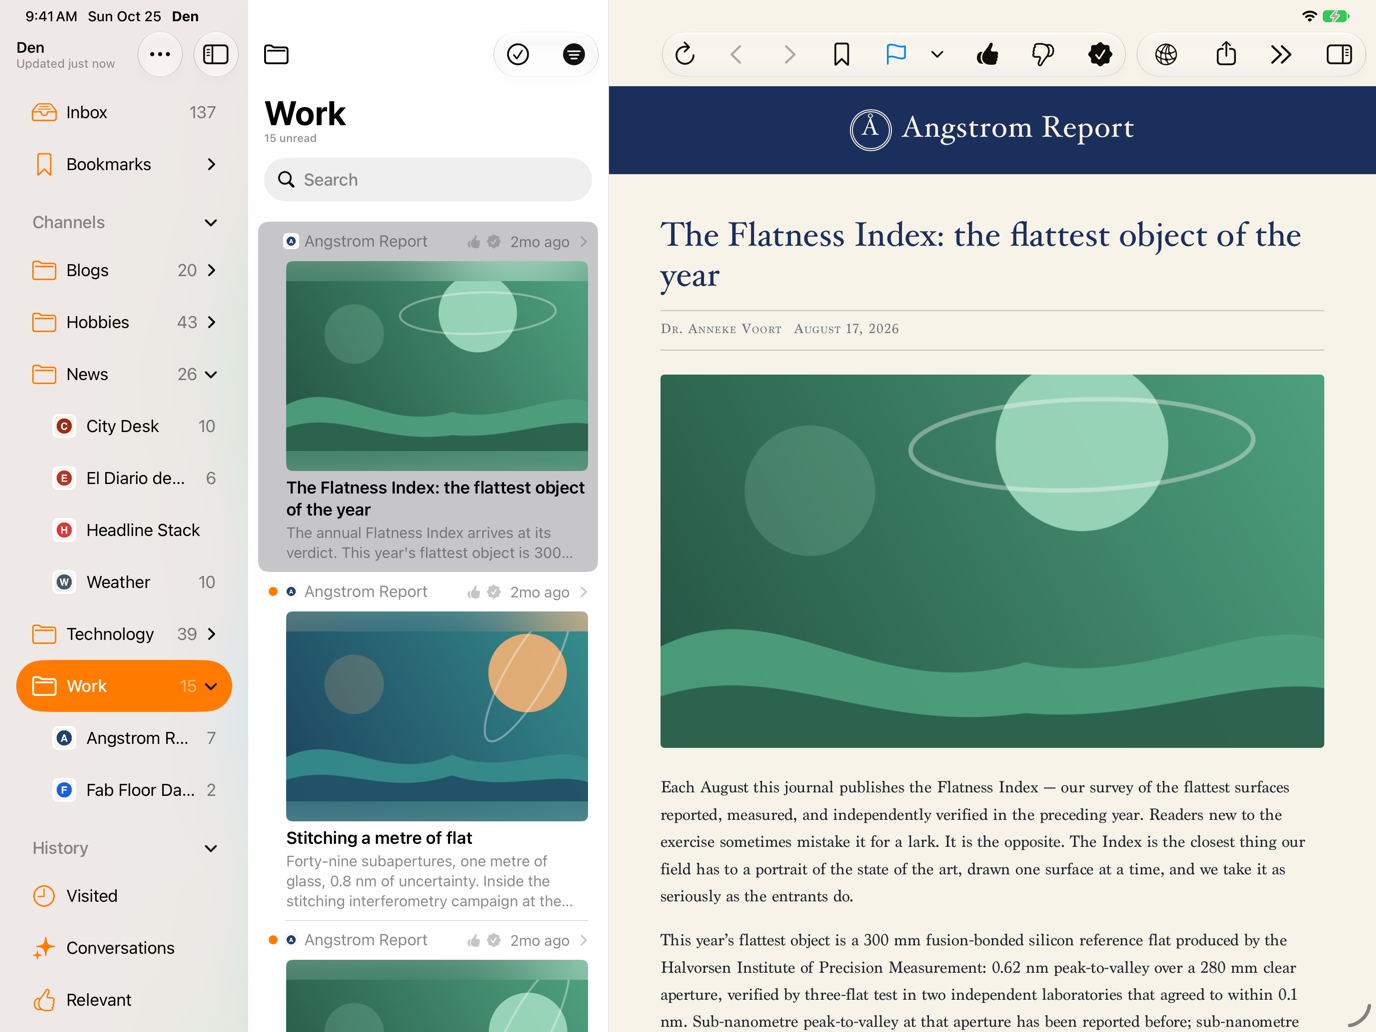
Task: Click the folder icon above Work title
Action: tap(276, 54)
